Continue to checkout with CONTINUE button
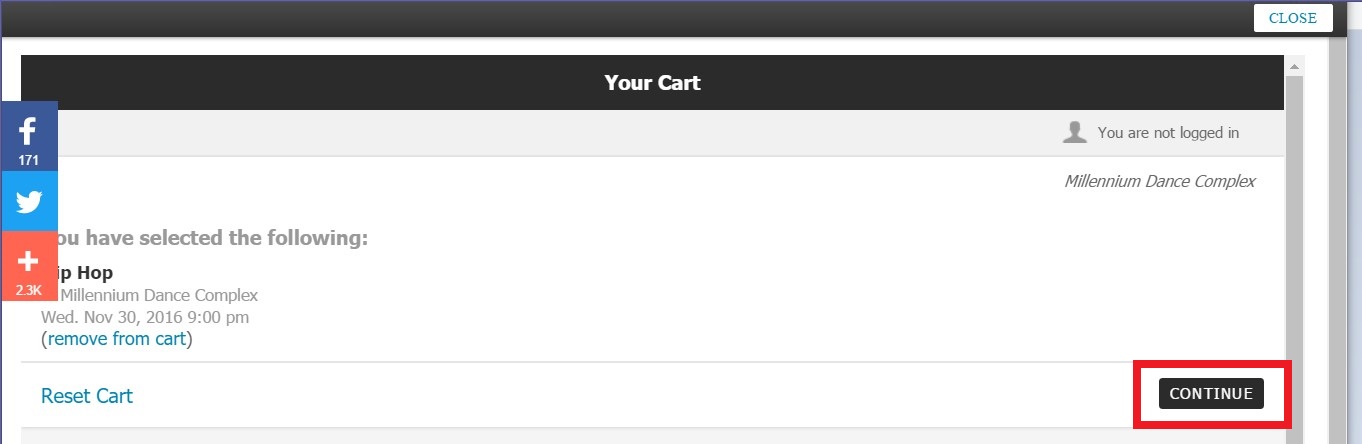The height and width of the screenshot is (444, 1362). (x=1211, y=394)
